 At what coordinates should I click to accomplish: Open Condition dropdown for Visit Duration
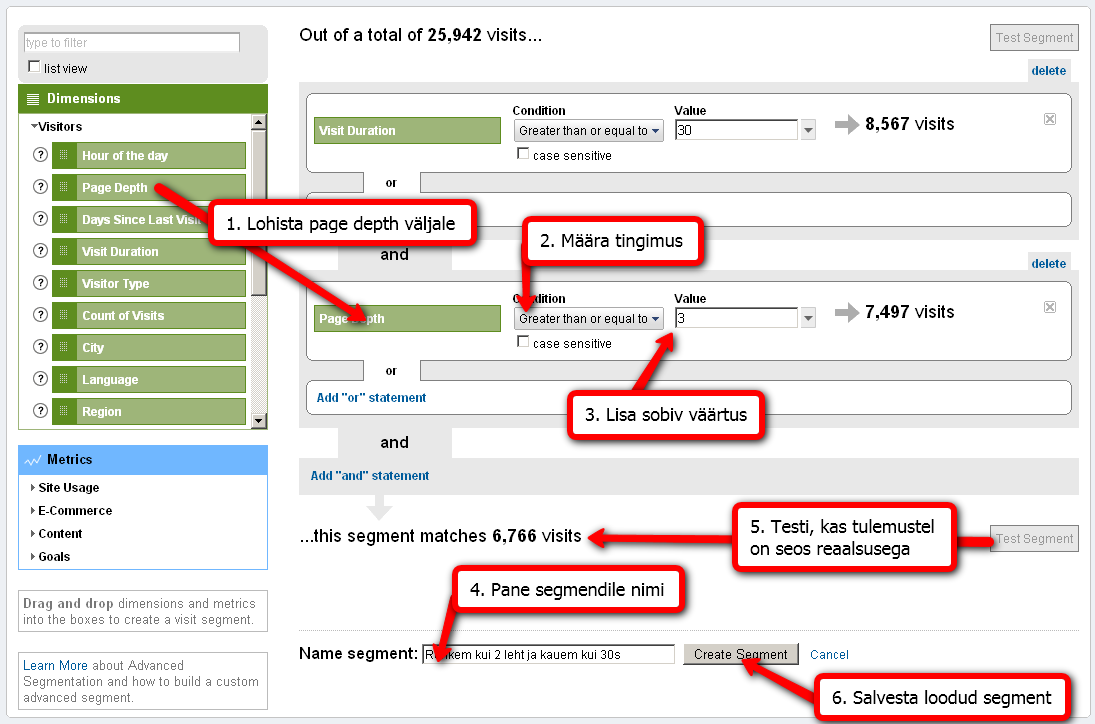pyautogui.click(x=589, y=131)
